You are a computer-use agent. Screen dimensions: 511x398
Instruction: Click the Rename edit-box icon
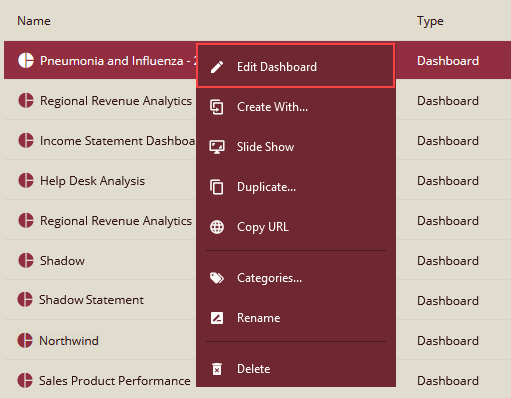217,318
